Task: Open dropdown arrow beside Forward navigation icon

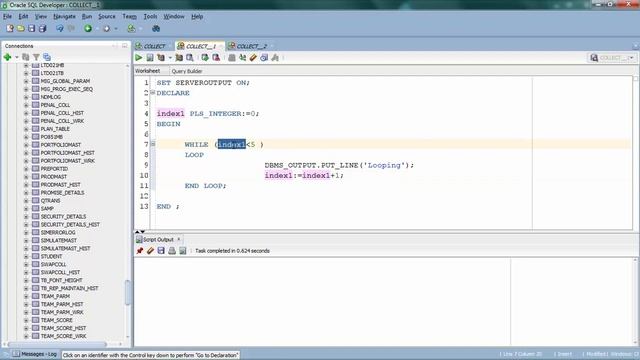Action: click(x=116, y=29)
